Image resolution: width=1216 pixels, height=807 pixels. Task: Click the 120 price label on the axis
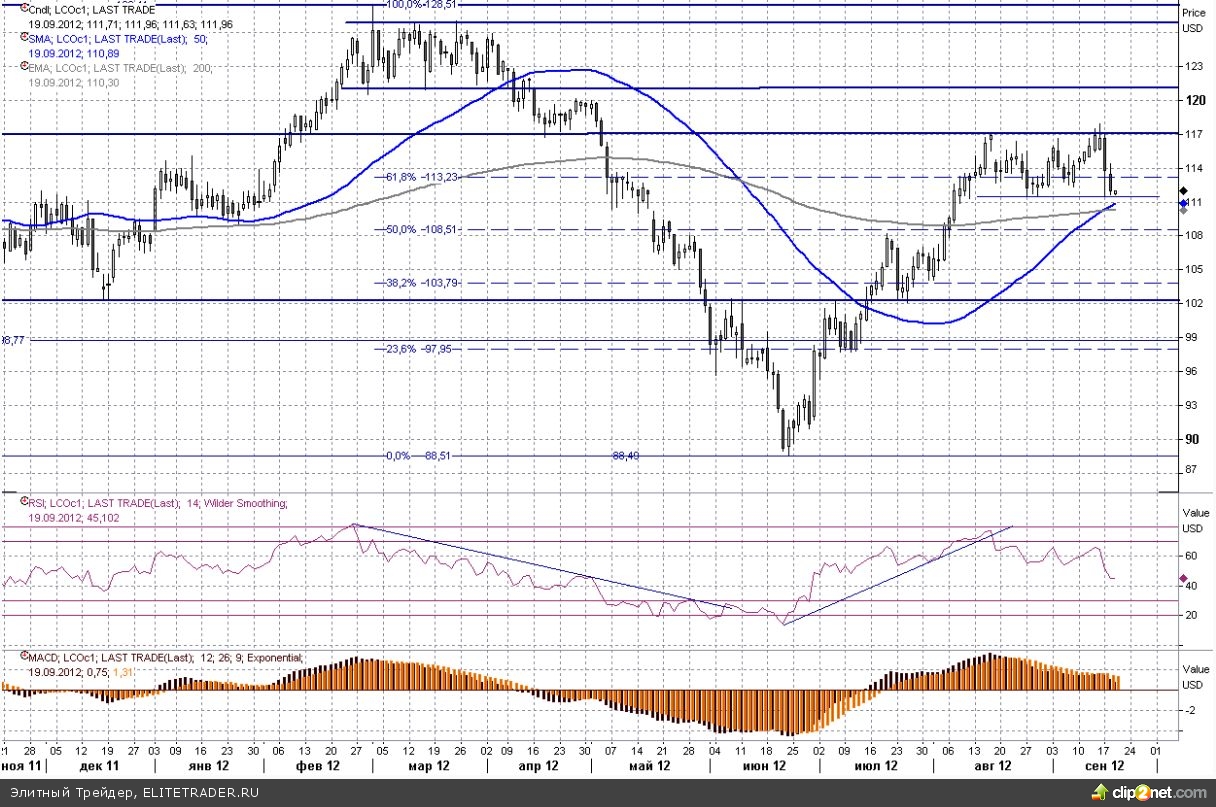click(x=1194, y=100)
